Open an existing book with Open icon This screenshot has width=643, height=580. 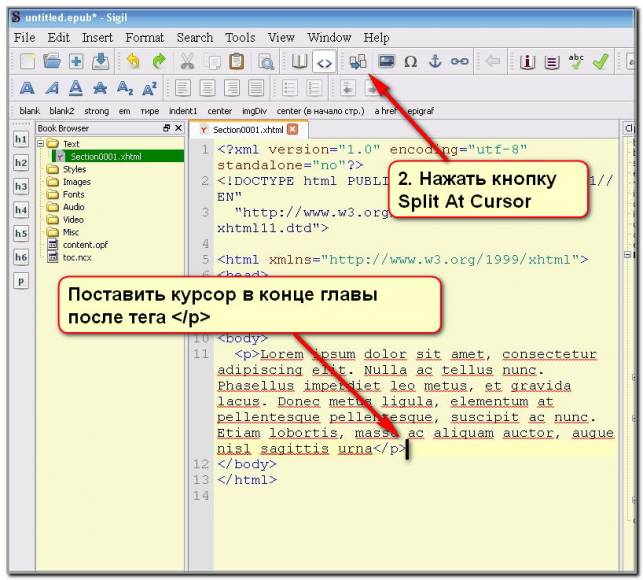(x=52, y=62)
